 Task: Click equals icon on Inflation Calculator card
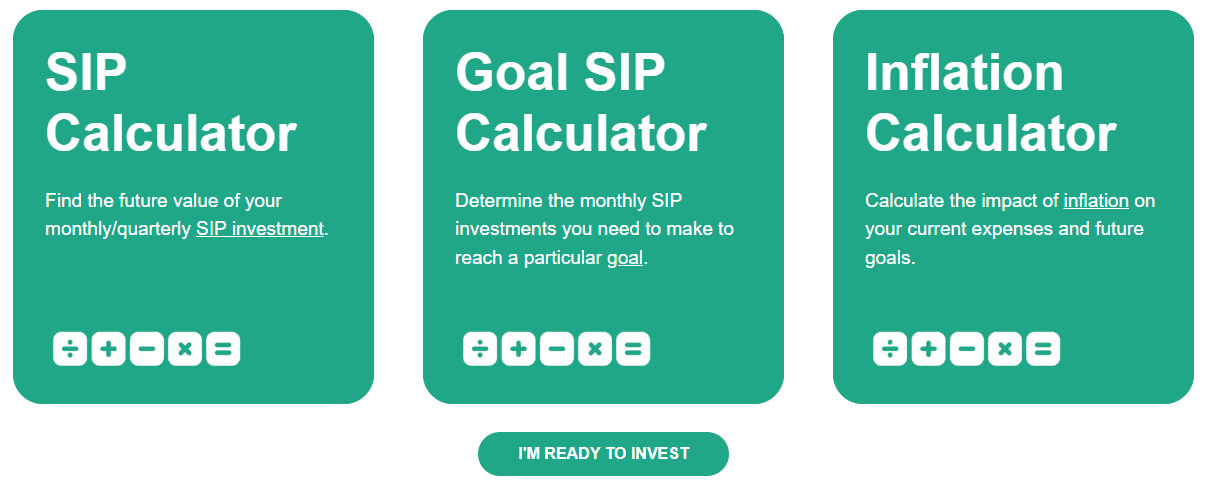(x=1043, y=349)
